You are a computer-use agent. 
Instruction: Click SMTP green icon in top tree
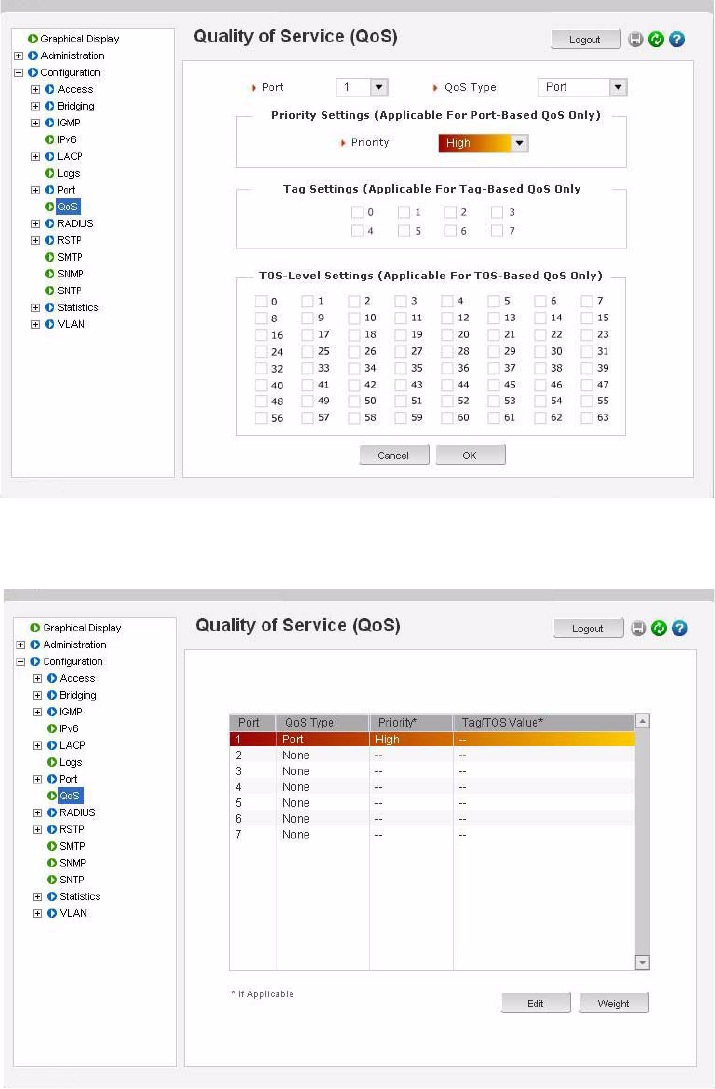49,257
